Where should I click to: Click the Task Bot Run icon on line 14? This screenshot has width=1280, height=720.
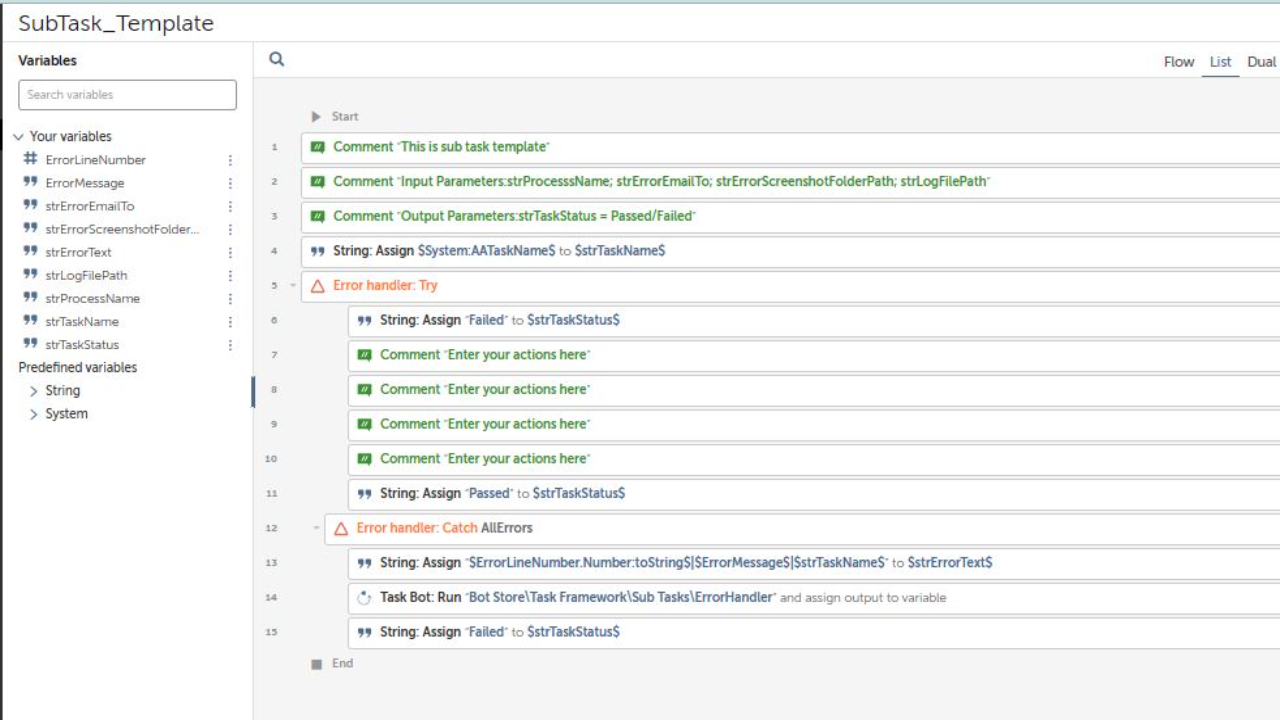[x=365, y=598]
